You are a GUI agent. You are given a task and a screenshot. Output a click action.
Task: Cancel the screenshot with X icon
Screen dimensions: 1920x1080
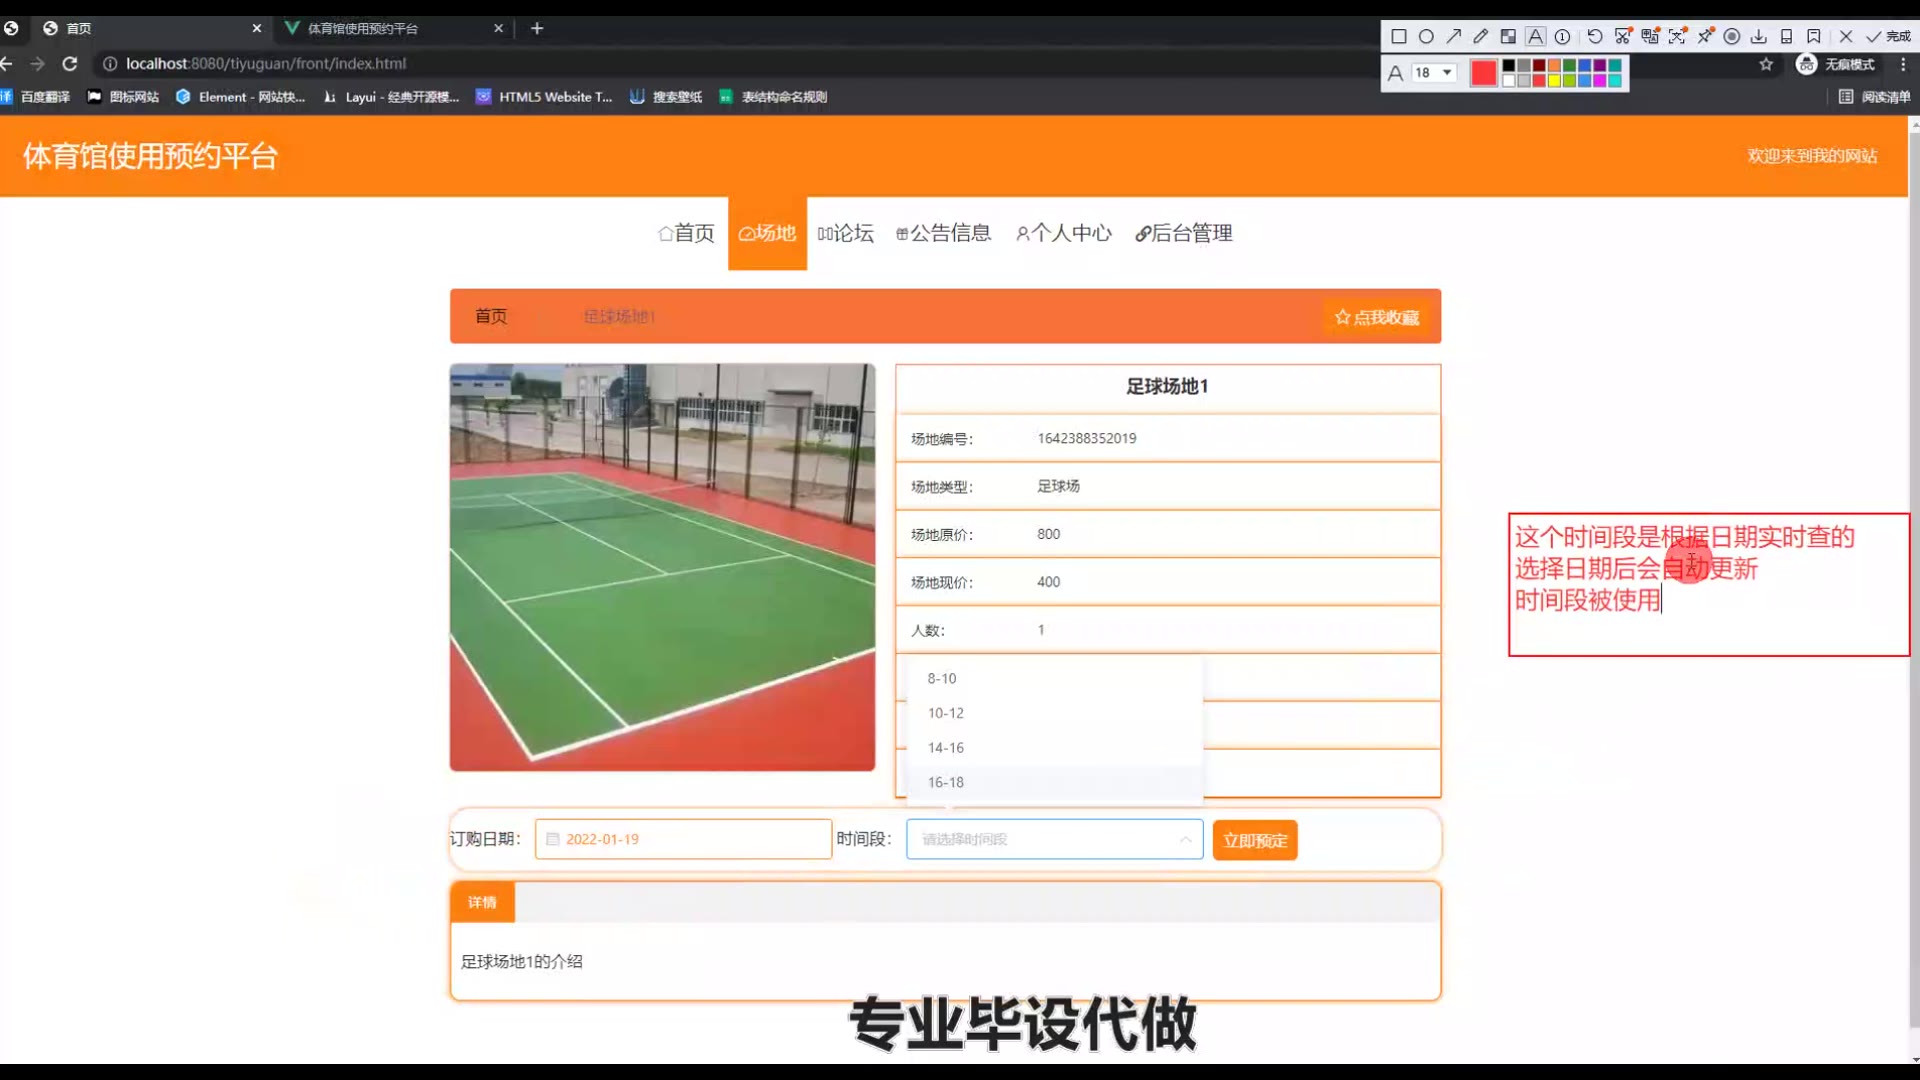point(1846,37)
